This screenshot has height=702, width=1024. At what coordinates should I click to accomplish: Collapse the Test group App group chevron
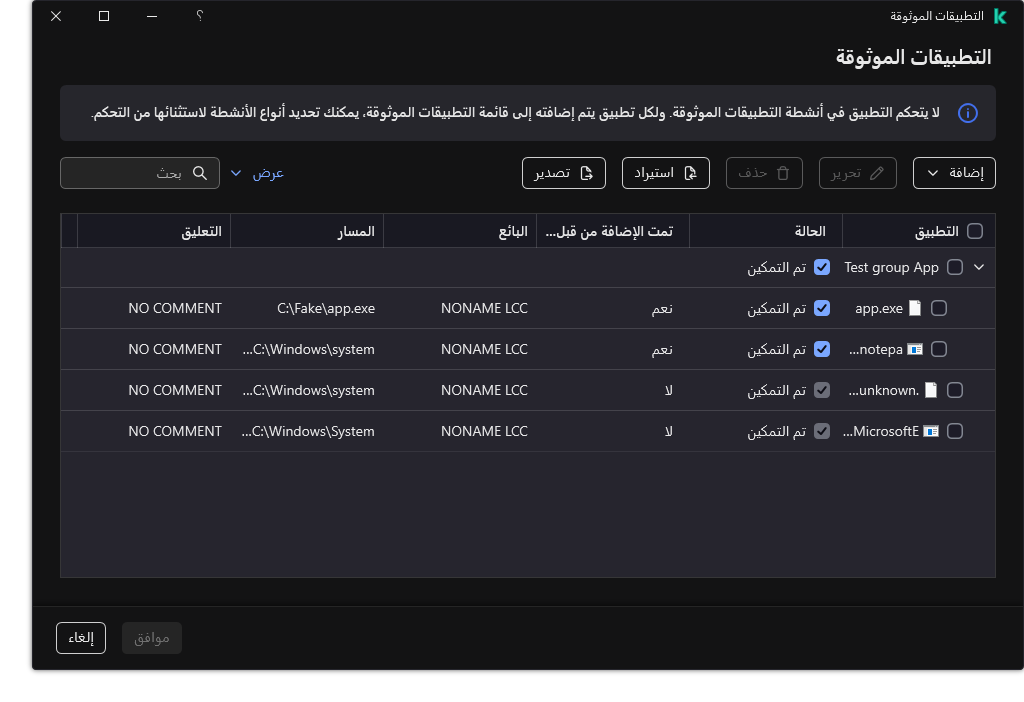pos(978,267)
